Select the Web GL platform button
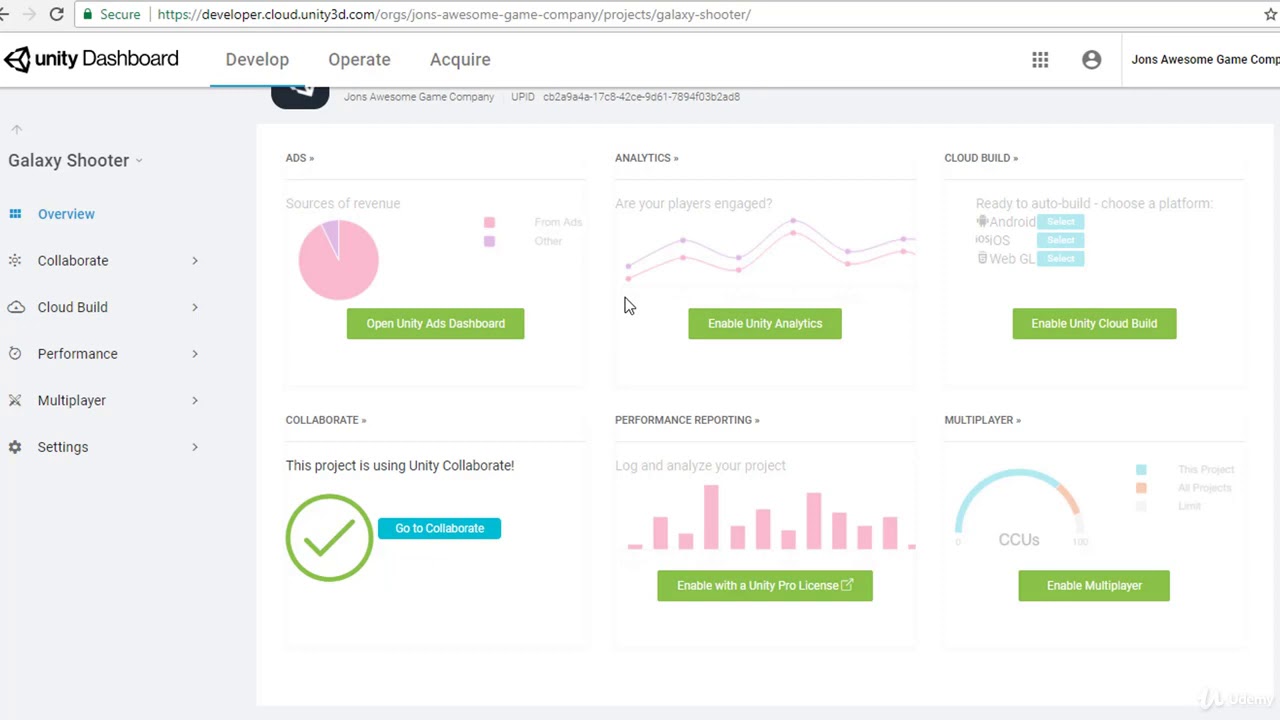The width and height of the screenshot is (1280, 720). pyautogui.click(x=1061, y=259)
